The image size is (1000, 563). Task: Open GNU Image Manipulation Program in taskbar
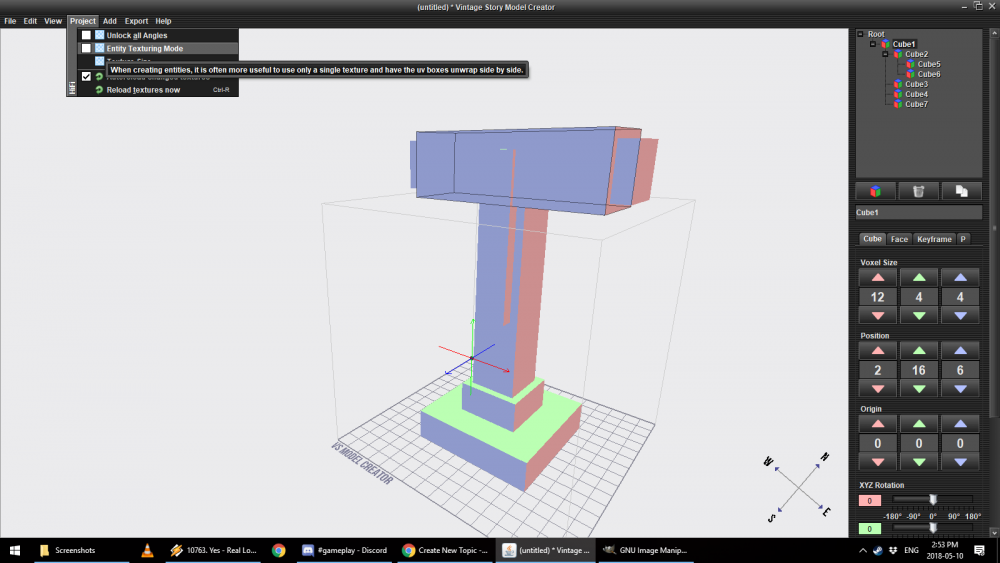tap(646, 550)
